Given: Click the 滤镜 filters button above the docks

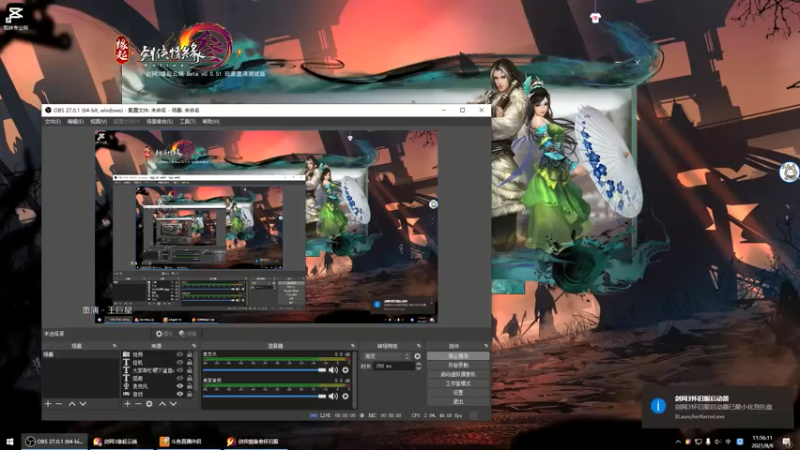Looking at the screenshot, I should [188, 334].
